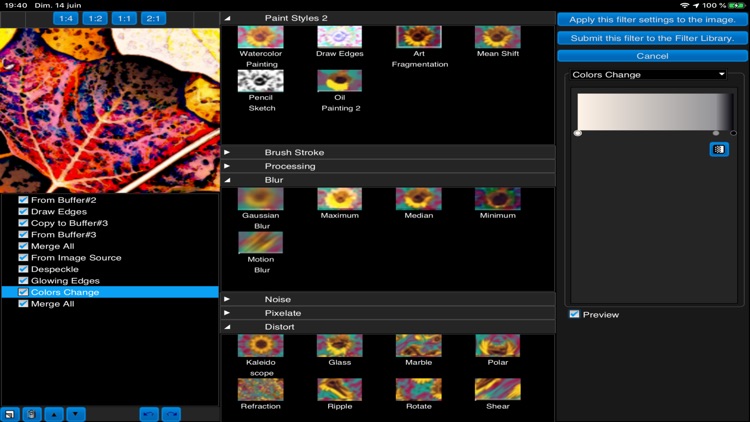Image resolution: width=750 pixels, height=422 pixels.
Task: Expand the Noise section
Action: (228, 299)
